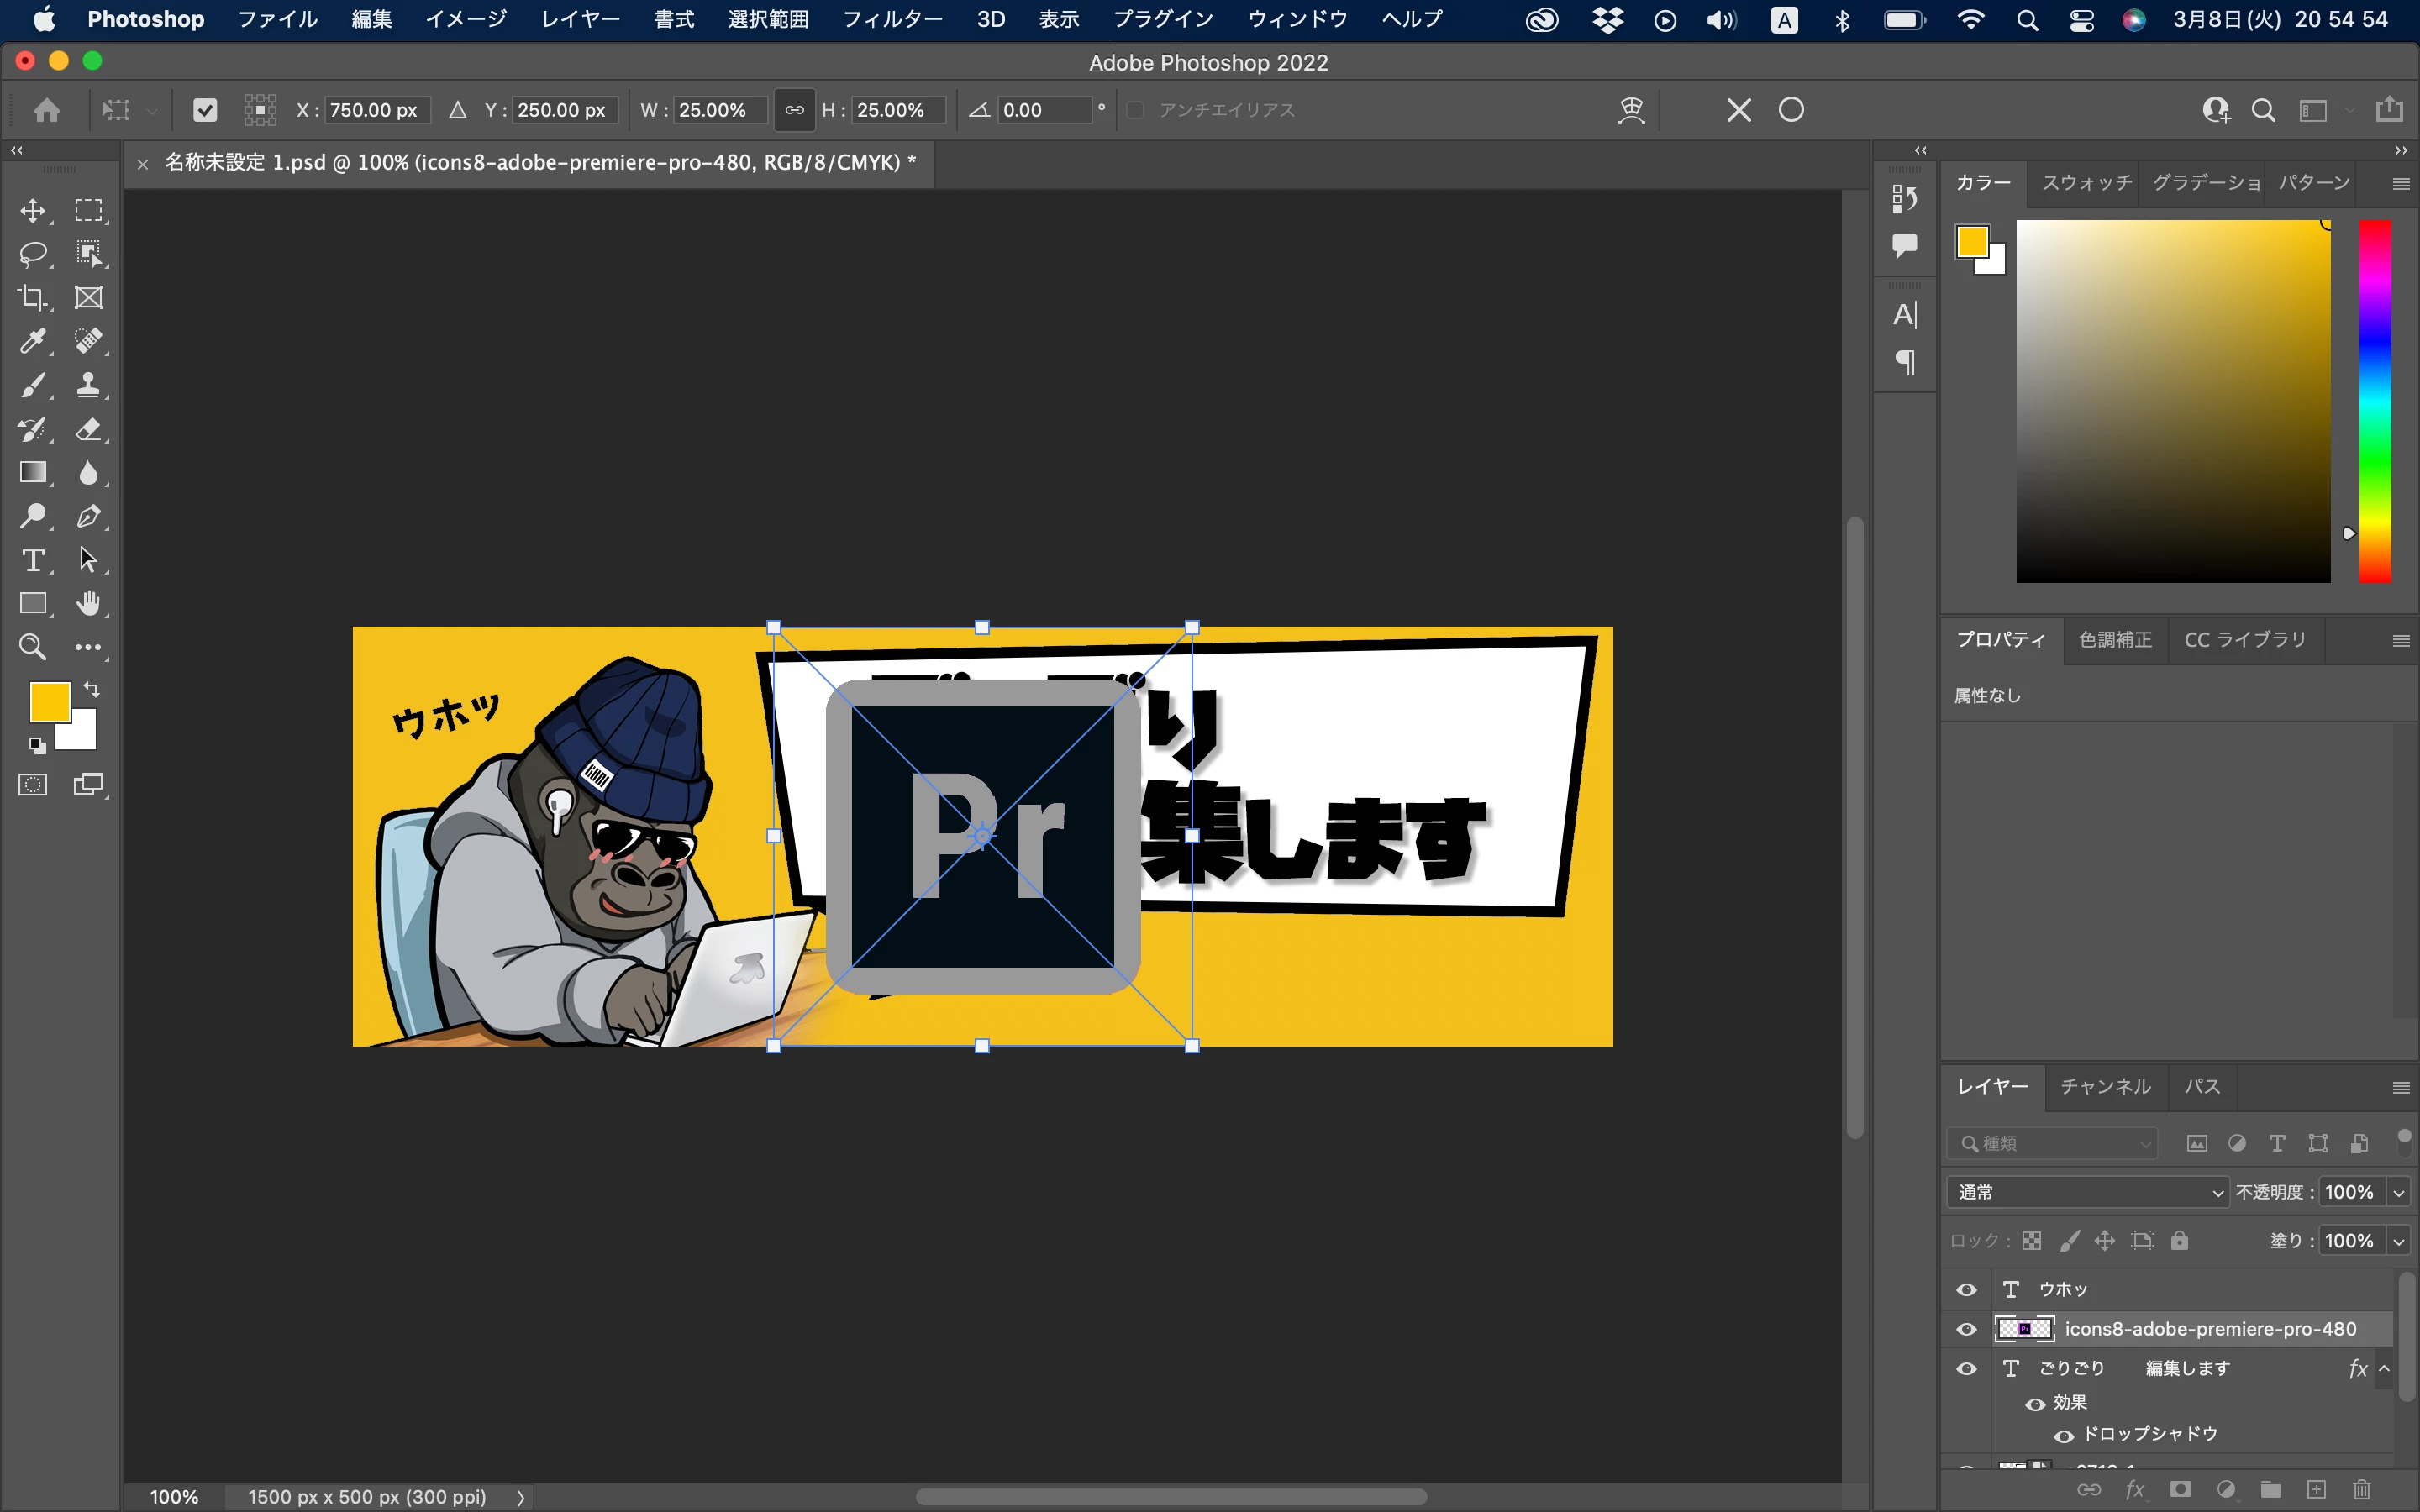Pick the Eyedropper tool
The width and height of the screenshot is (2420, 1512).
33,341
